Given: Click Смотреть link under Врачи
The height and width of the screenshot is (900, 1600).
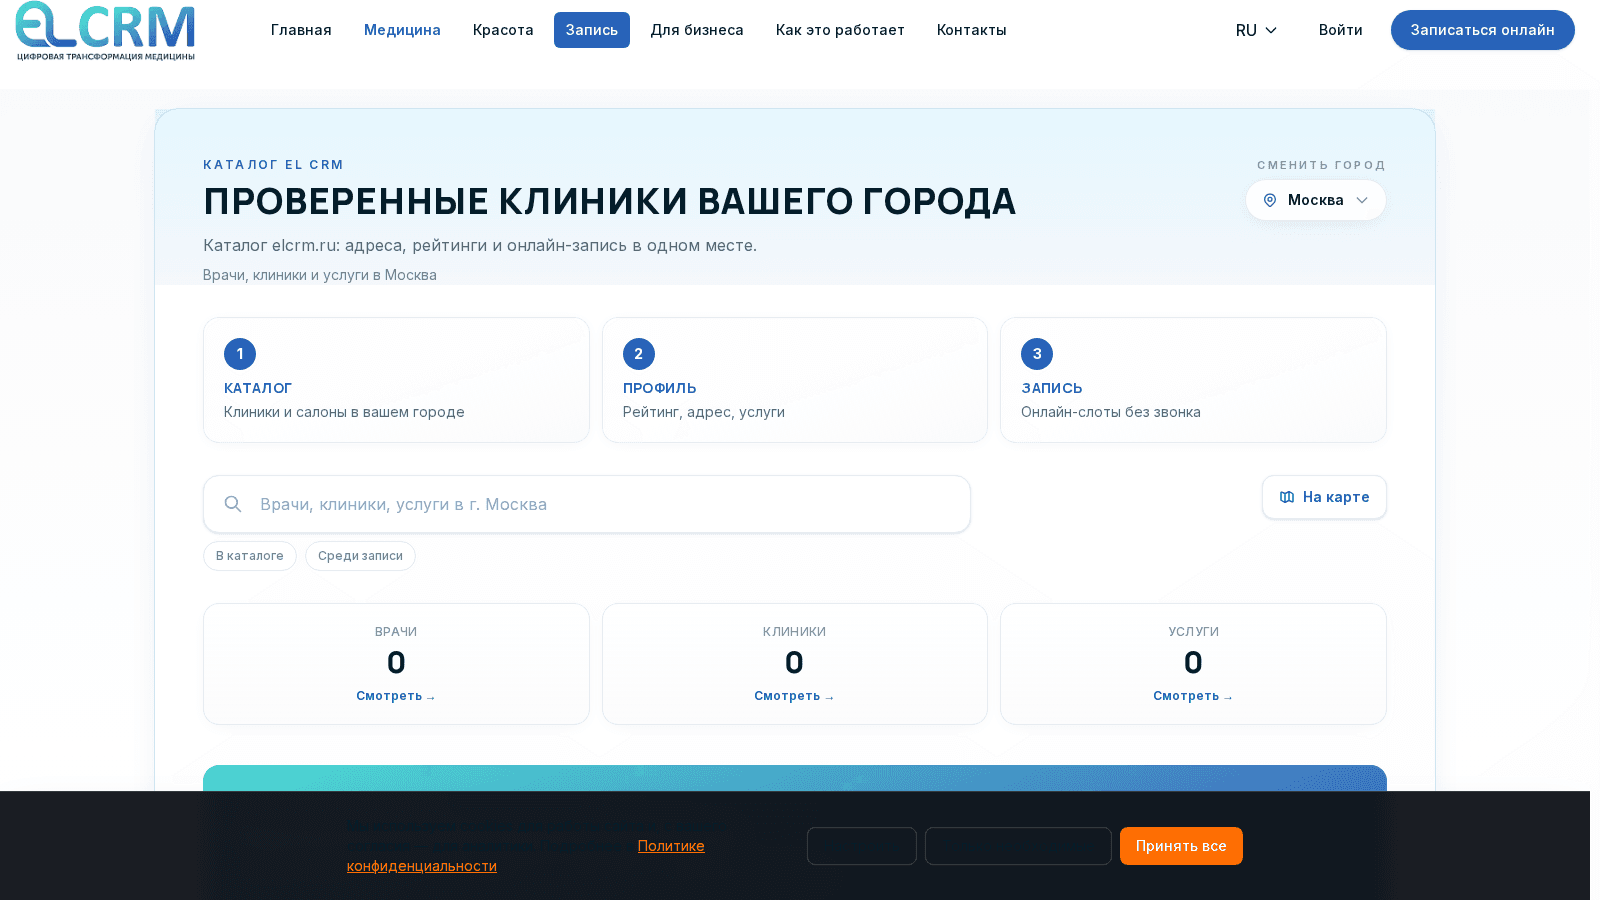Looking at the screenshot, I should (396, 696).
